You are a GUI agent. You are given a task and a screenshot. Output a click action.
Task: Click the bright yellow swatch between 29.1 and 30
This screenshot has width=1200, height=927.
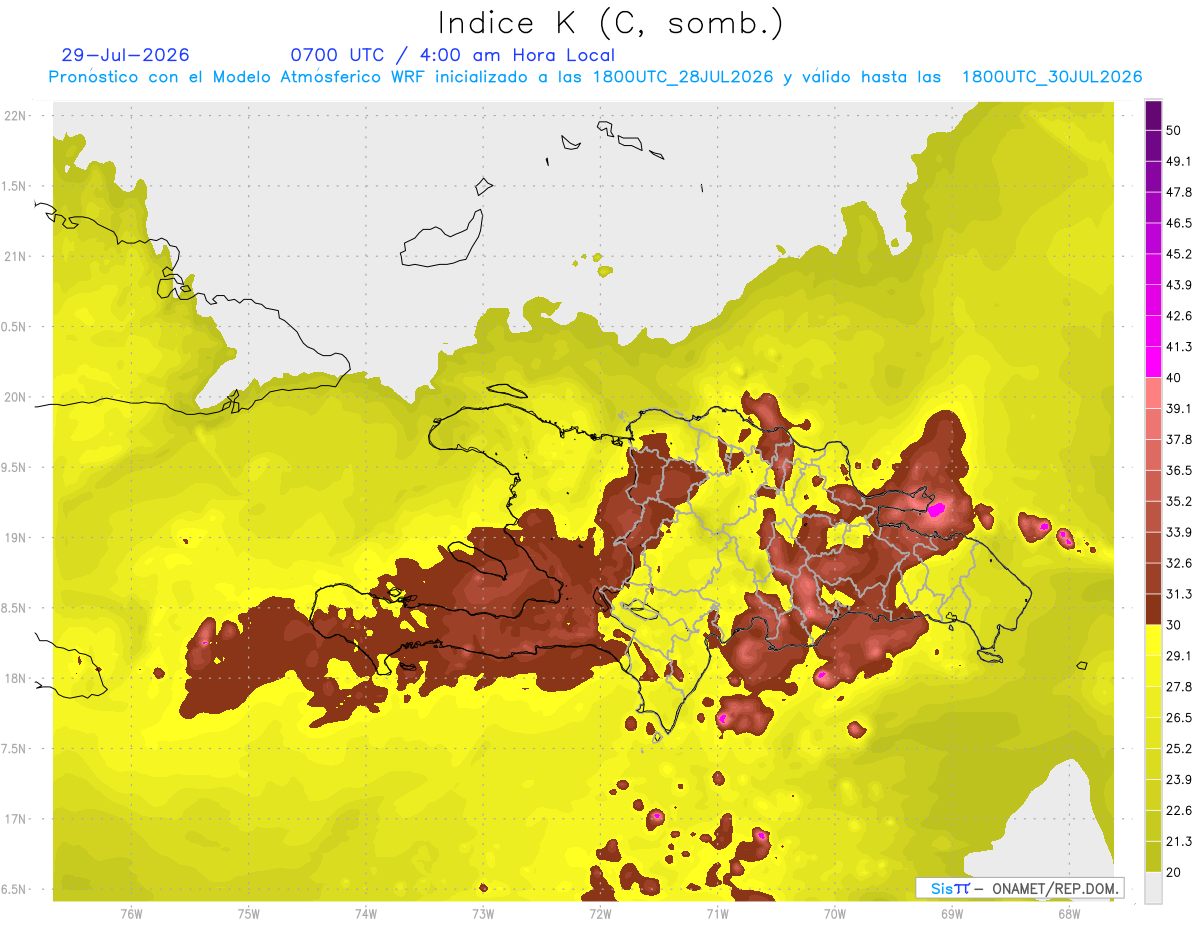click(x=1153, y=640)
